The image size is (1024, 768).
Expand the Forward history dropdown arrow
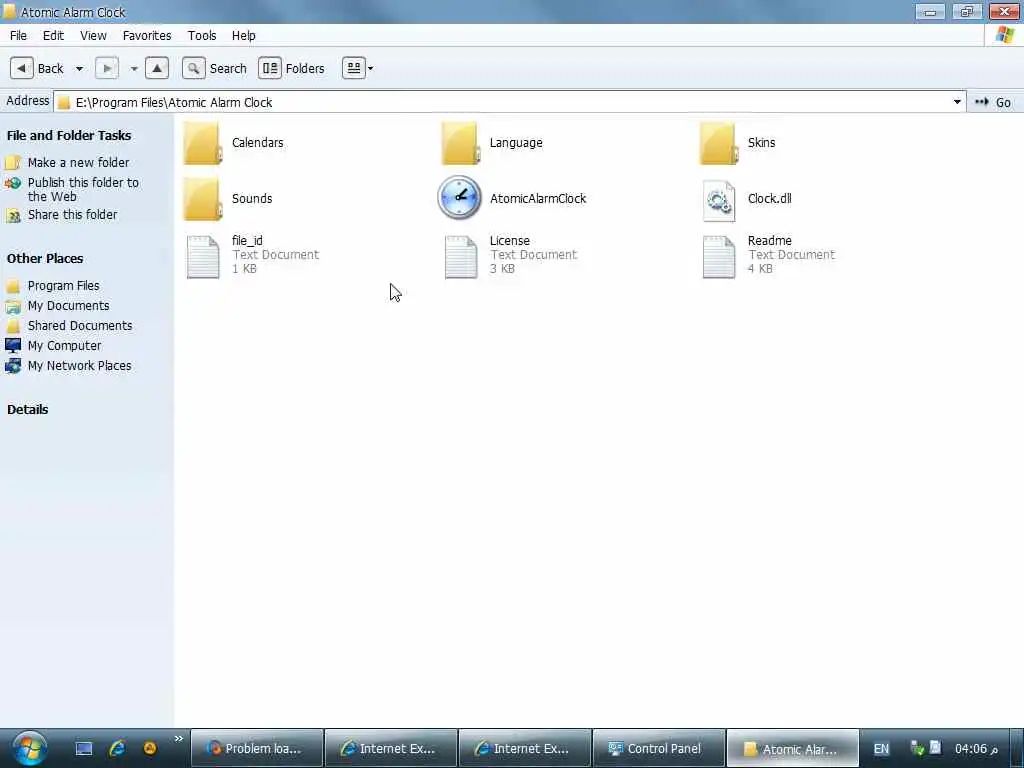[x=134, y=69]
